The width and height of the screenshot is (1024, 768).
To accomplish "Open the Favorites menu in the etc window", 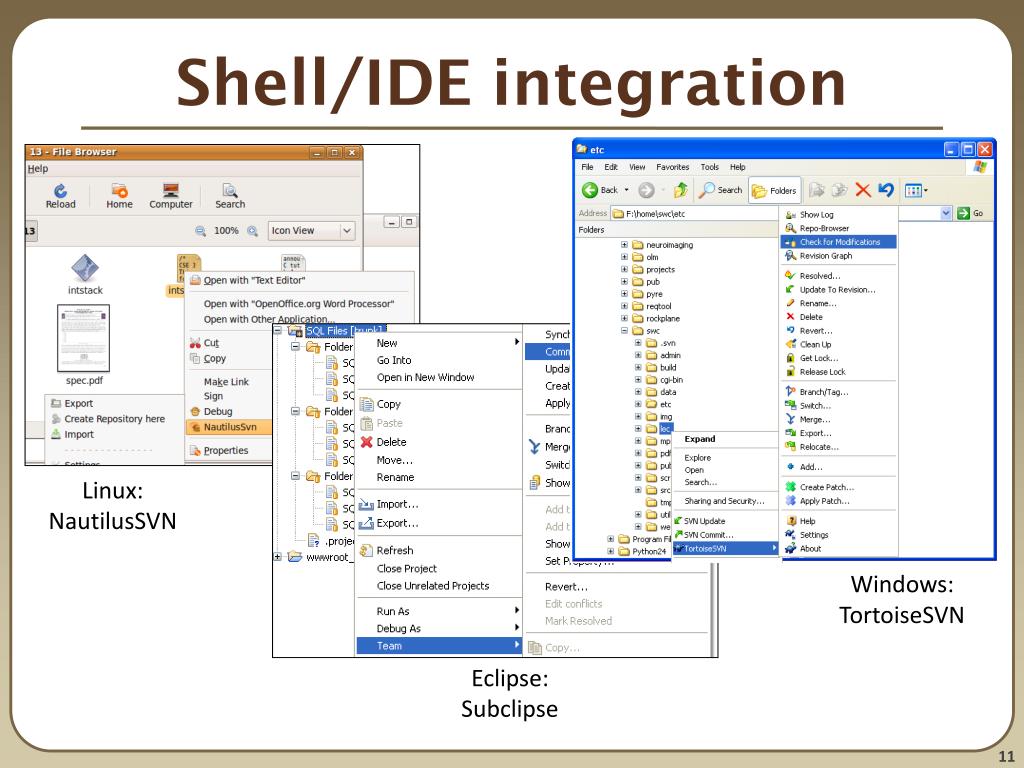I will pyautogui.click(x=673, y=167).
